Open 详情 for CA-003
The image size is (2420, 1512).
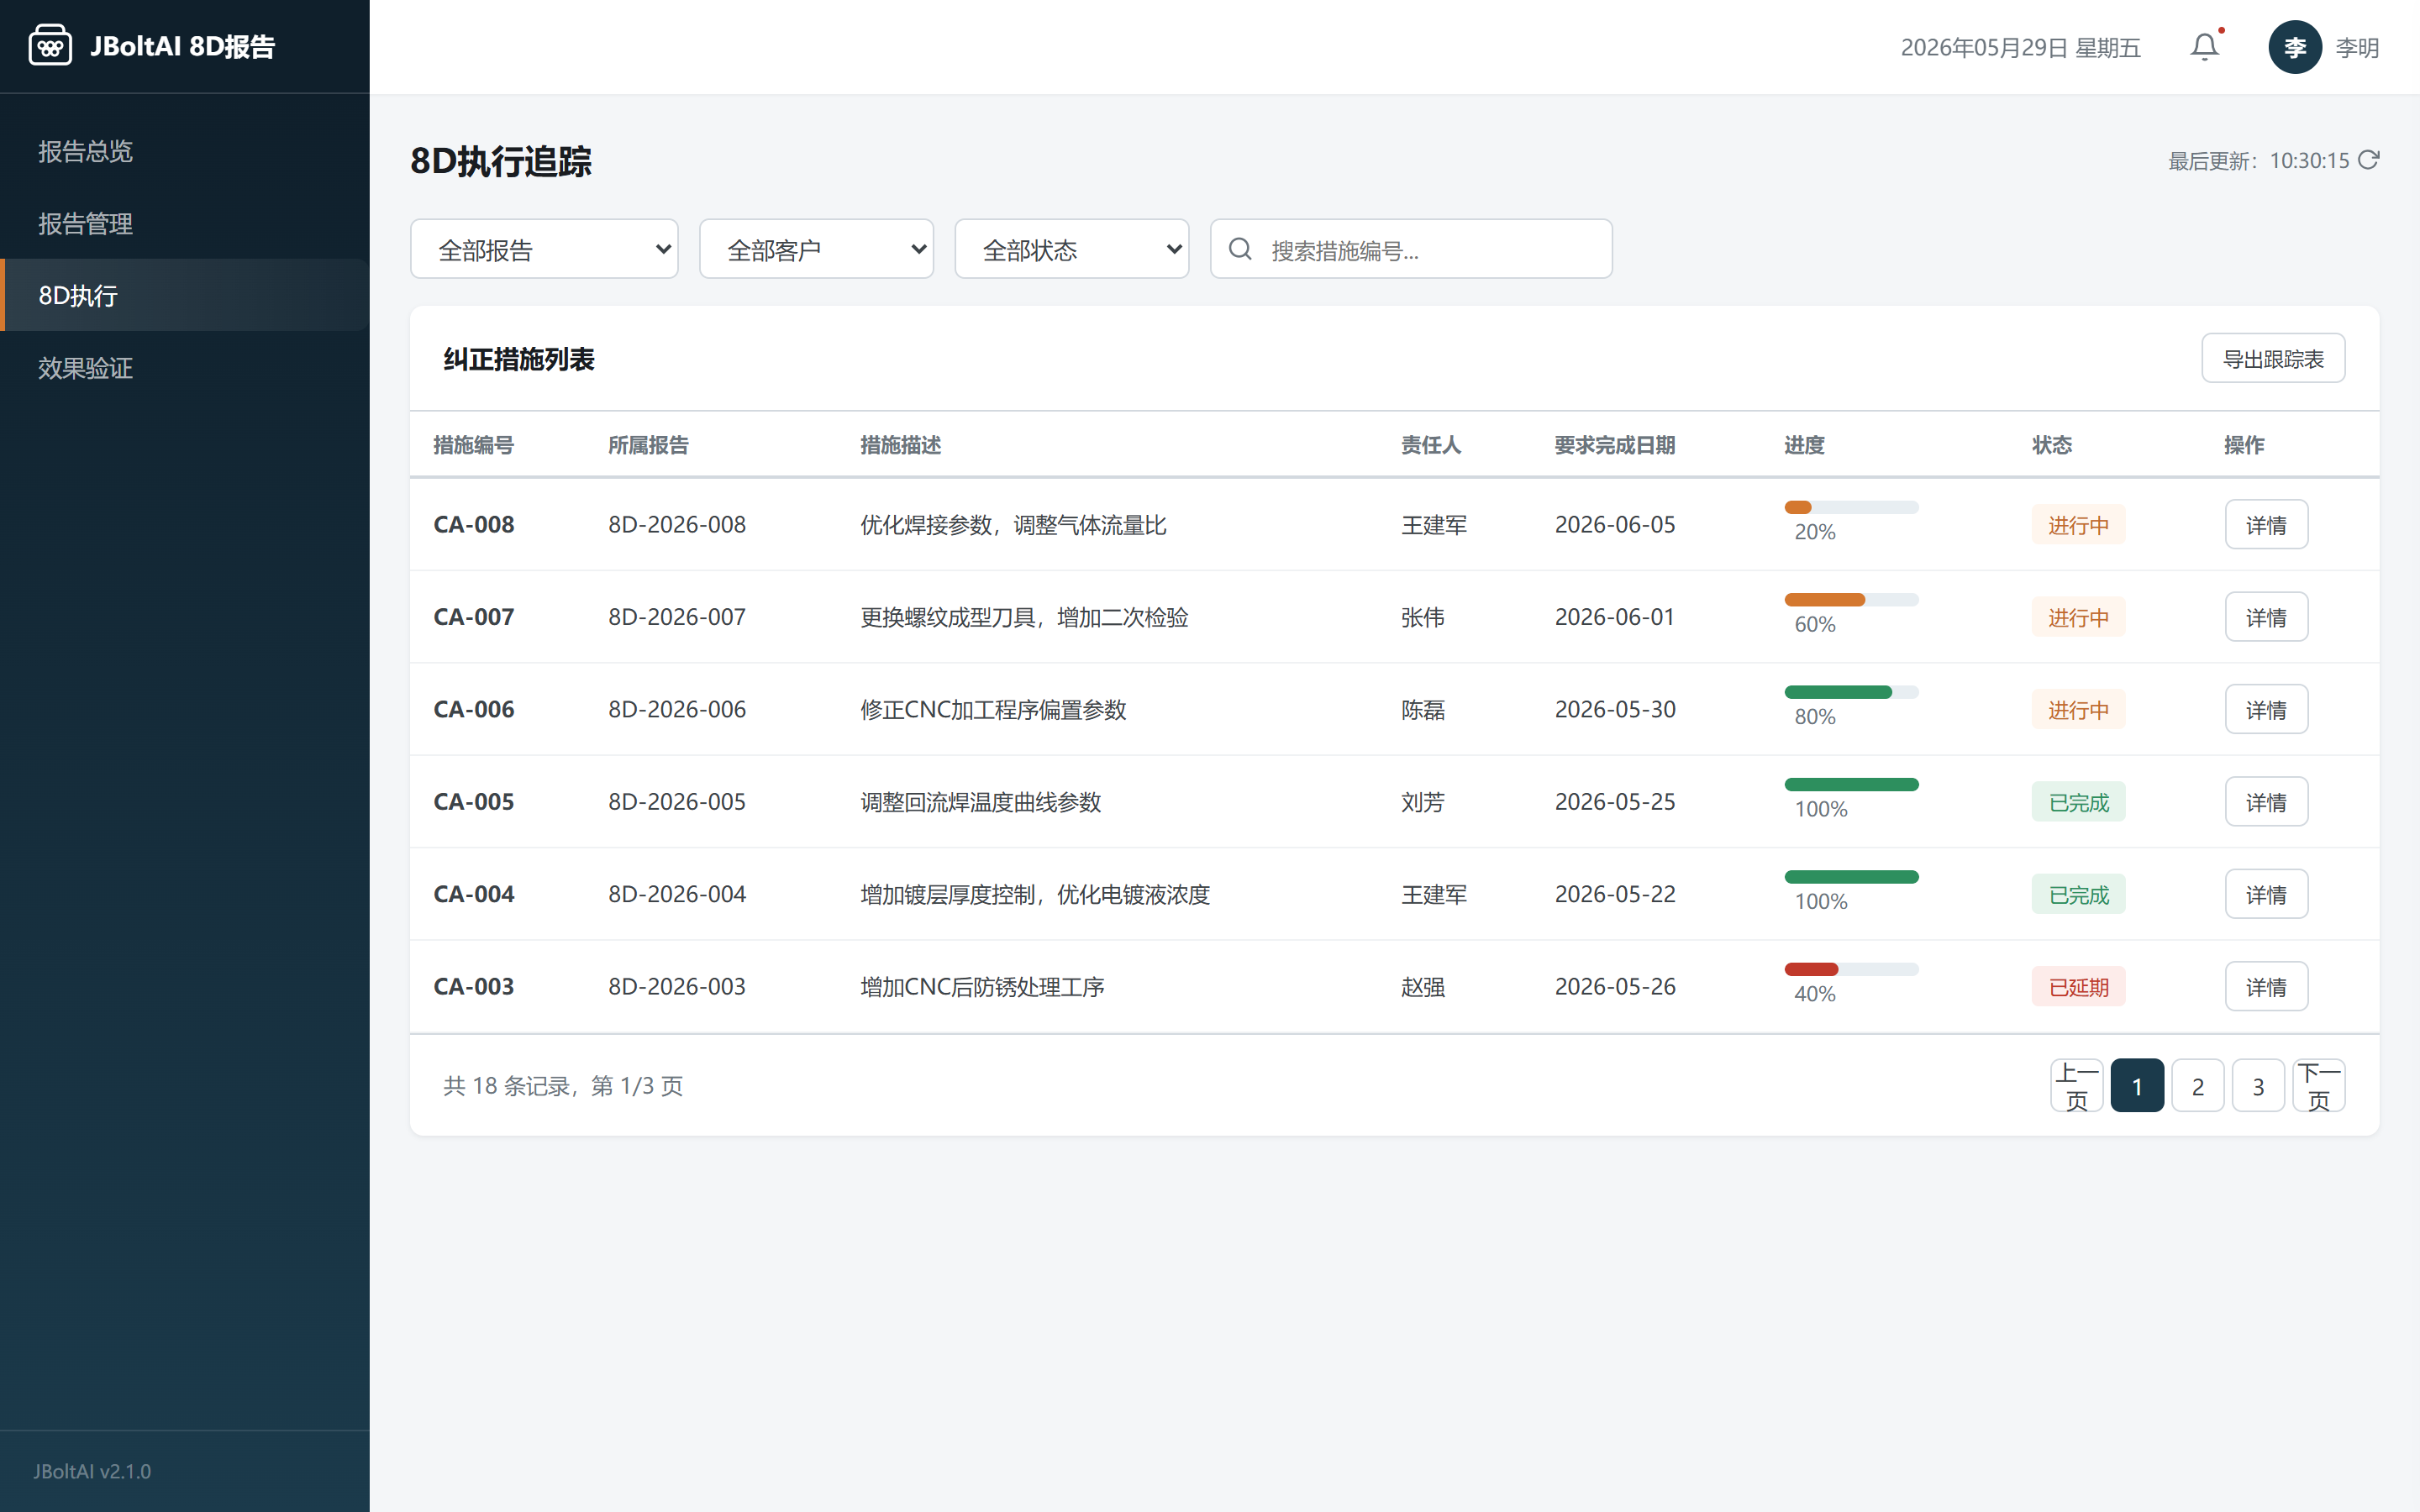(2266, 987)
